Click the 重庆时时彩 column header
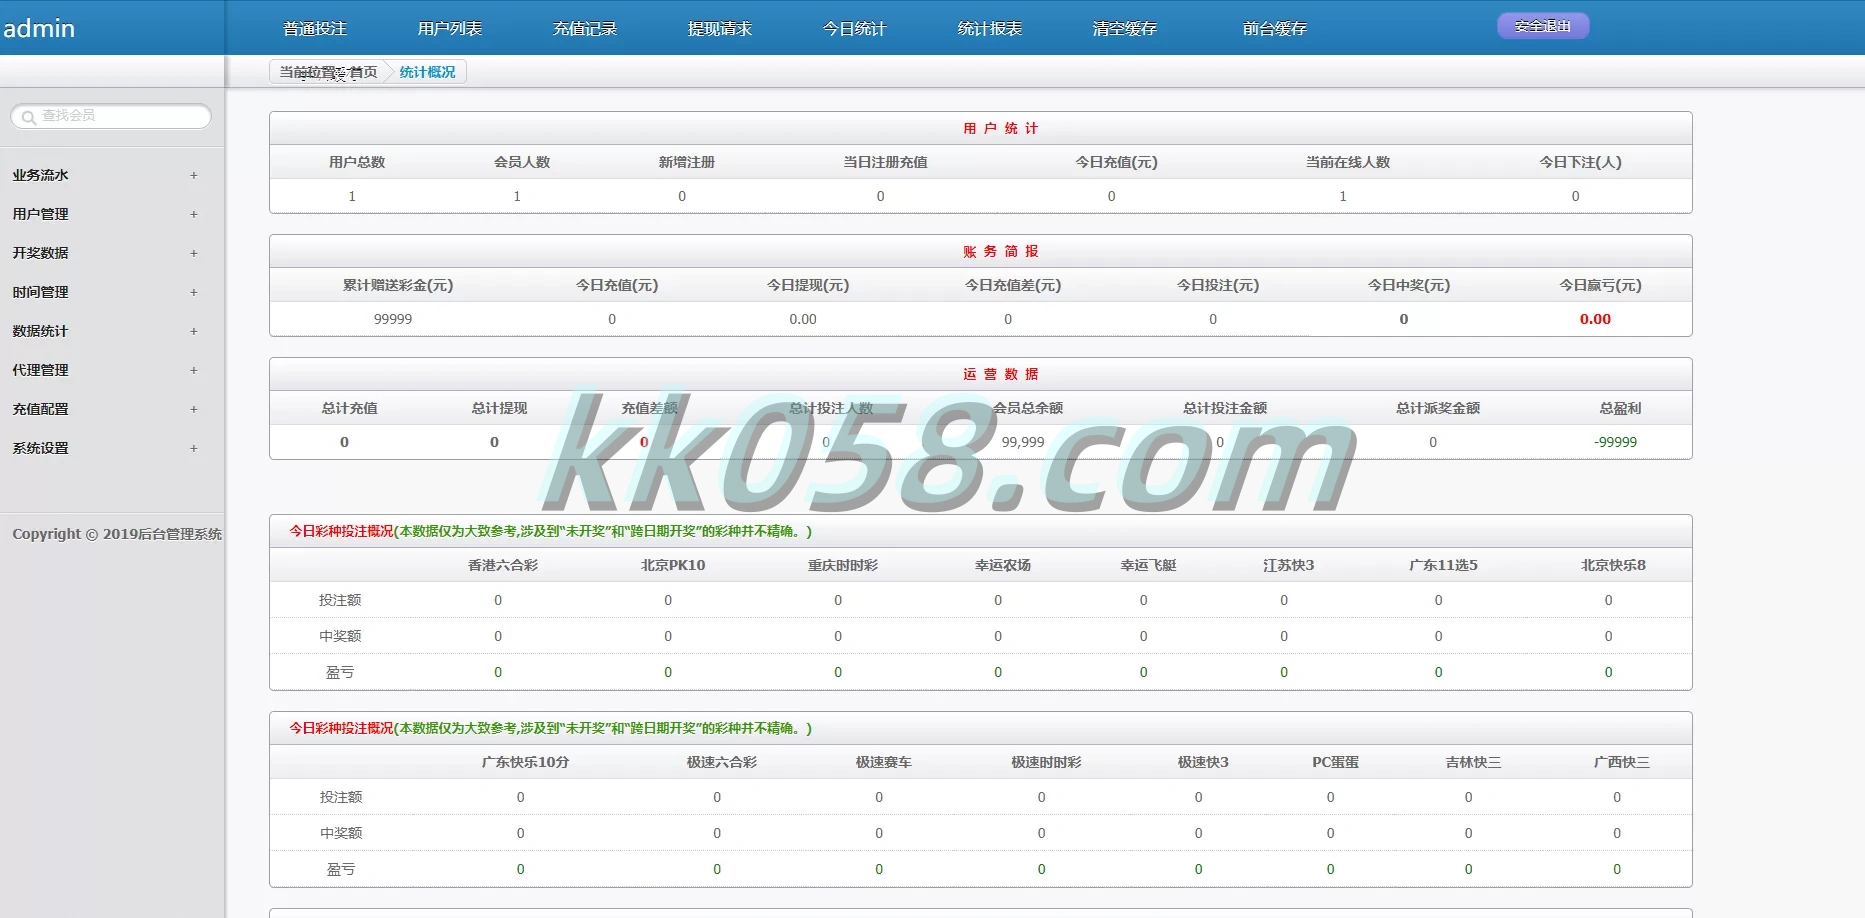Viewport: 1865px width, 918px height. tap(843, 565)
